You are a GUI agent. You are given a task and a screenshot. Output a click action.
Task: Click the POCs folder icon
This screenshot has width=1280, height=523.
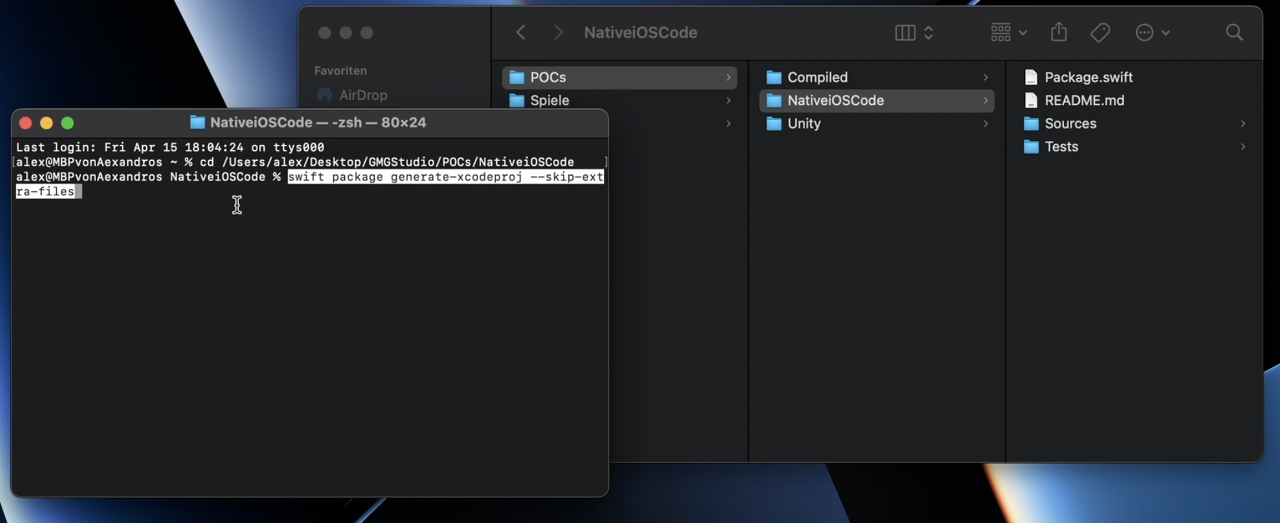(x=516, y=77)
